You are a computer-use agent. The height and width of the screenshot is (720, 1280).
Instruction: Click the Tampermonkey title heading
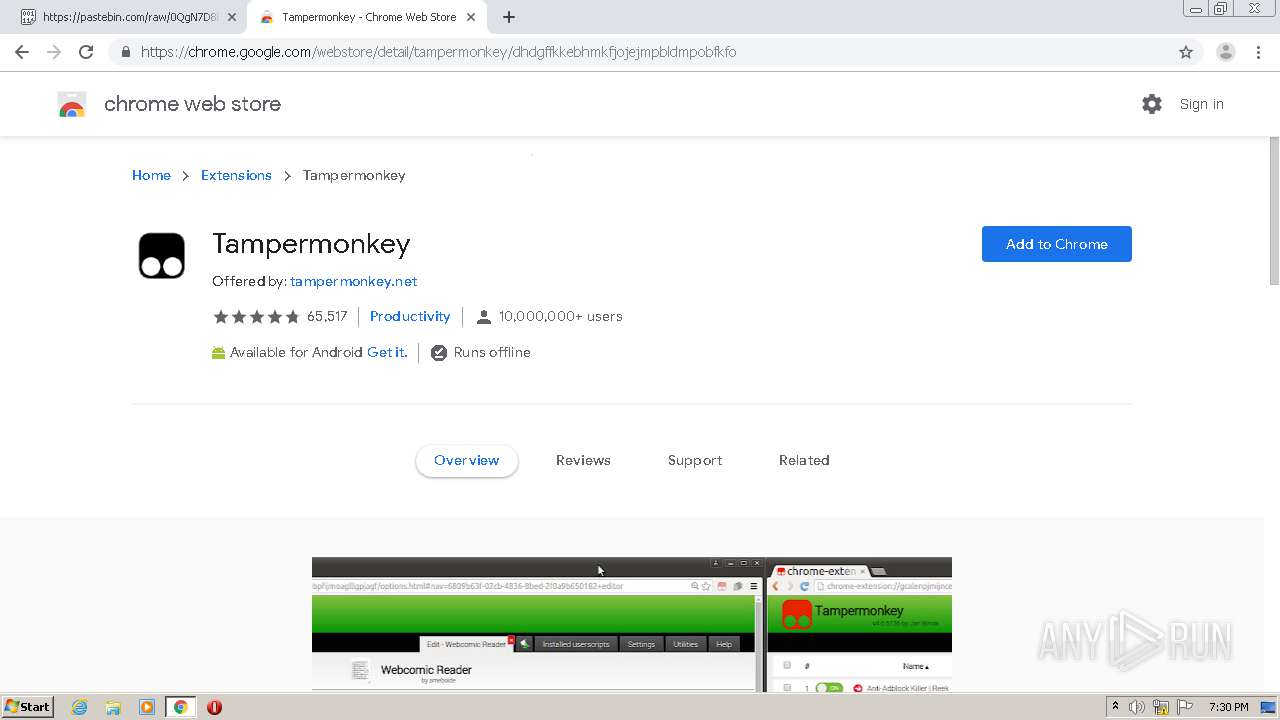[311, 244]
